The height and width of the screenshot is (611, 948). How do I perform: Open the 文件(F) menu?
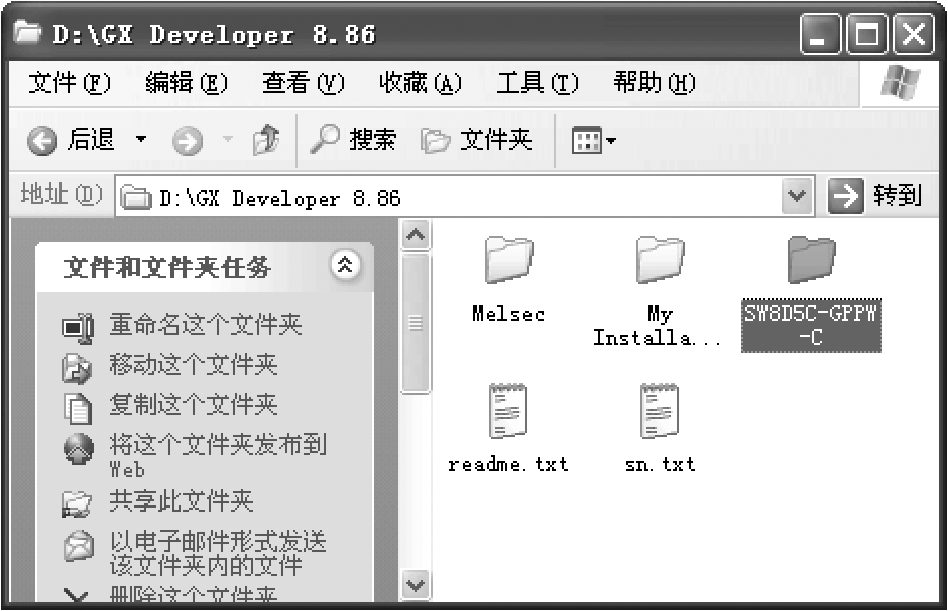(70, 83)
